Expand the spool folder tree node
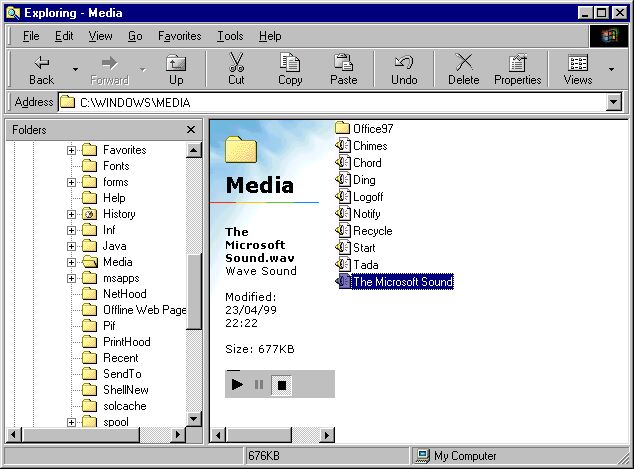The width and height of the screenshot is (634, 469). [71, 423]
